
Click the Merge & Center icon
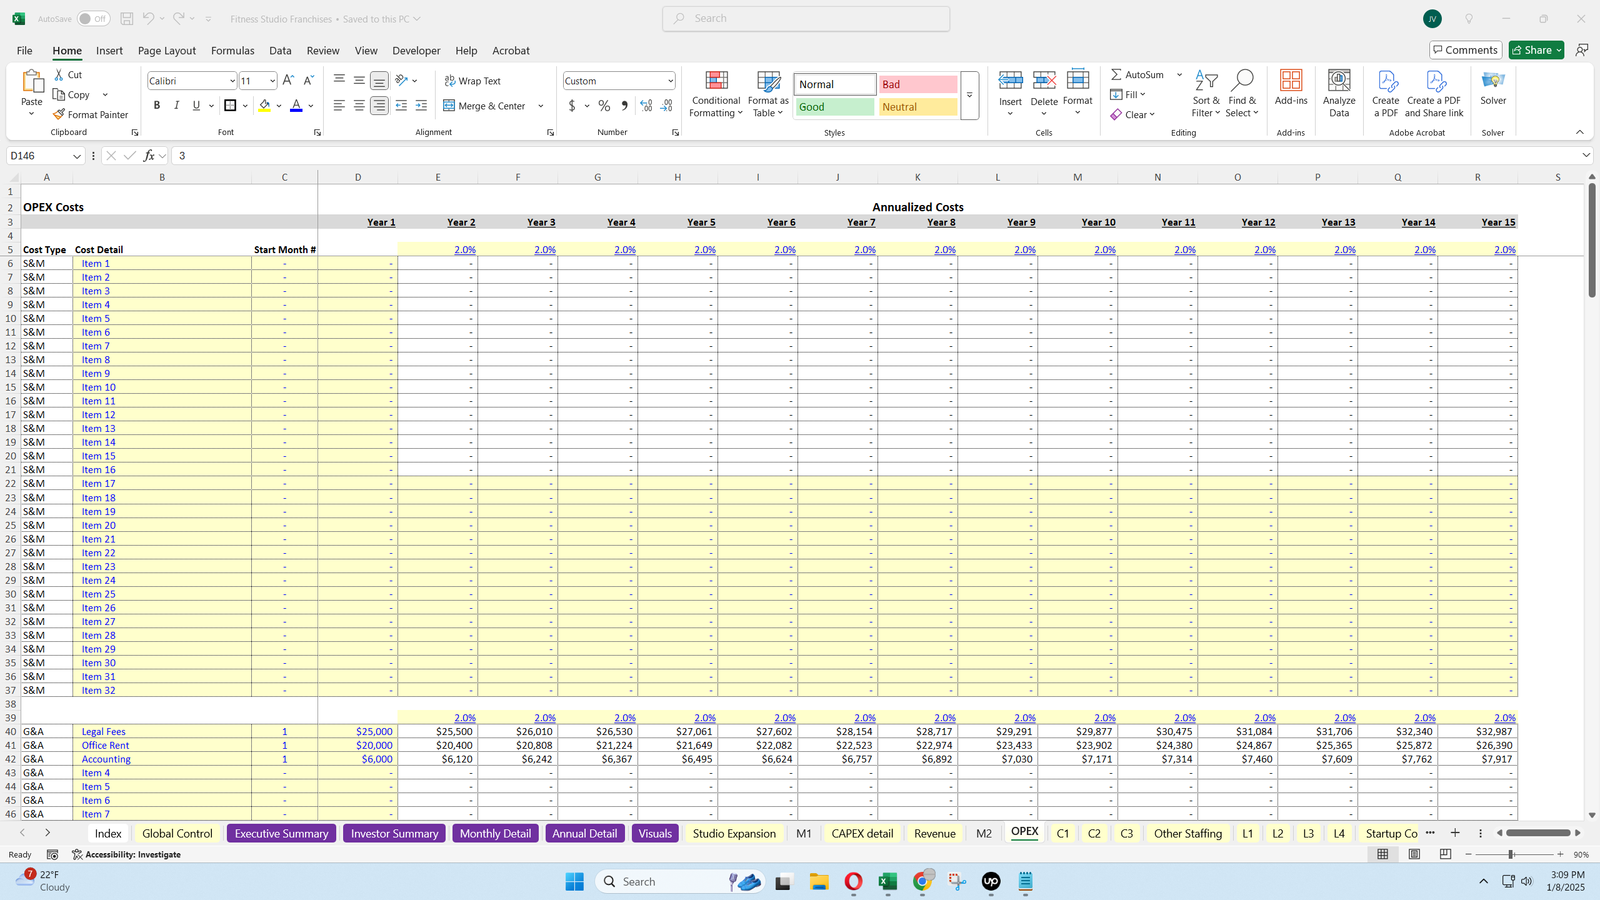(x=450, y=106)
